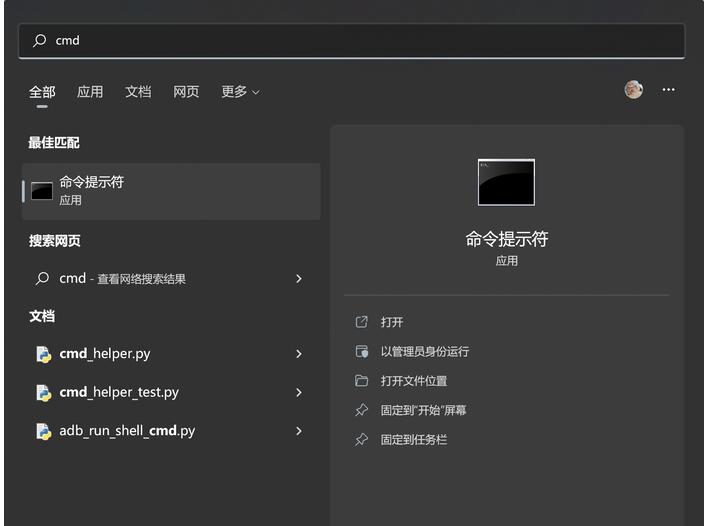This screenshot has width=704, height=526.
Task: Click the Python file icon for cmd_helper_test.py
Action: point(44,393)
